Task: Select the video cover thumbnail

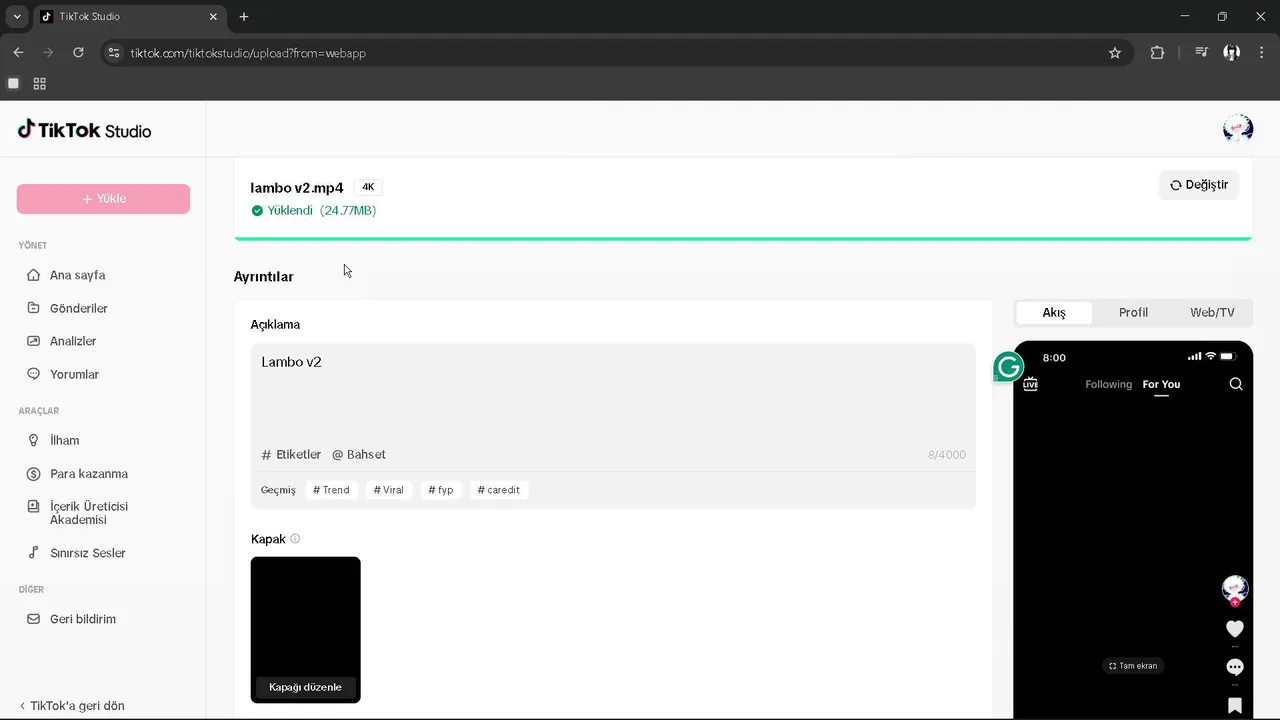Action: 305,630
